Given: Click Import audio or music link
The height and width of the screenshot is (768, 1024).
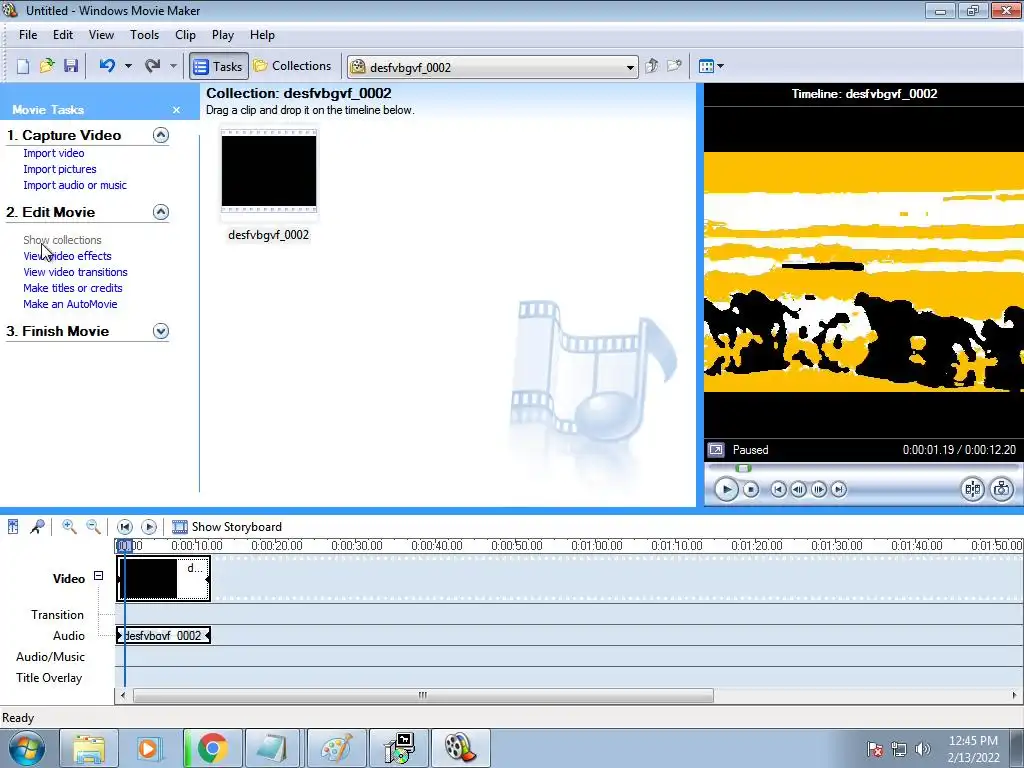Looking at the screenshot, I should pyautogui.click(x=75, y=185).
